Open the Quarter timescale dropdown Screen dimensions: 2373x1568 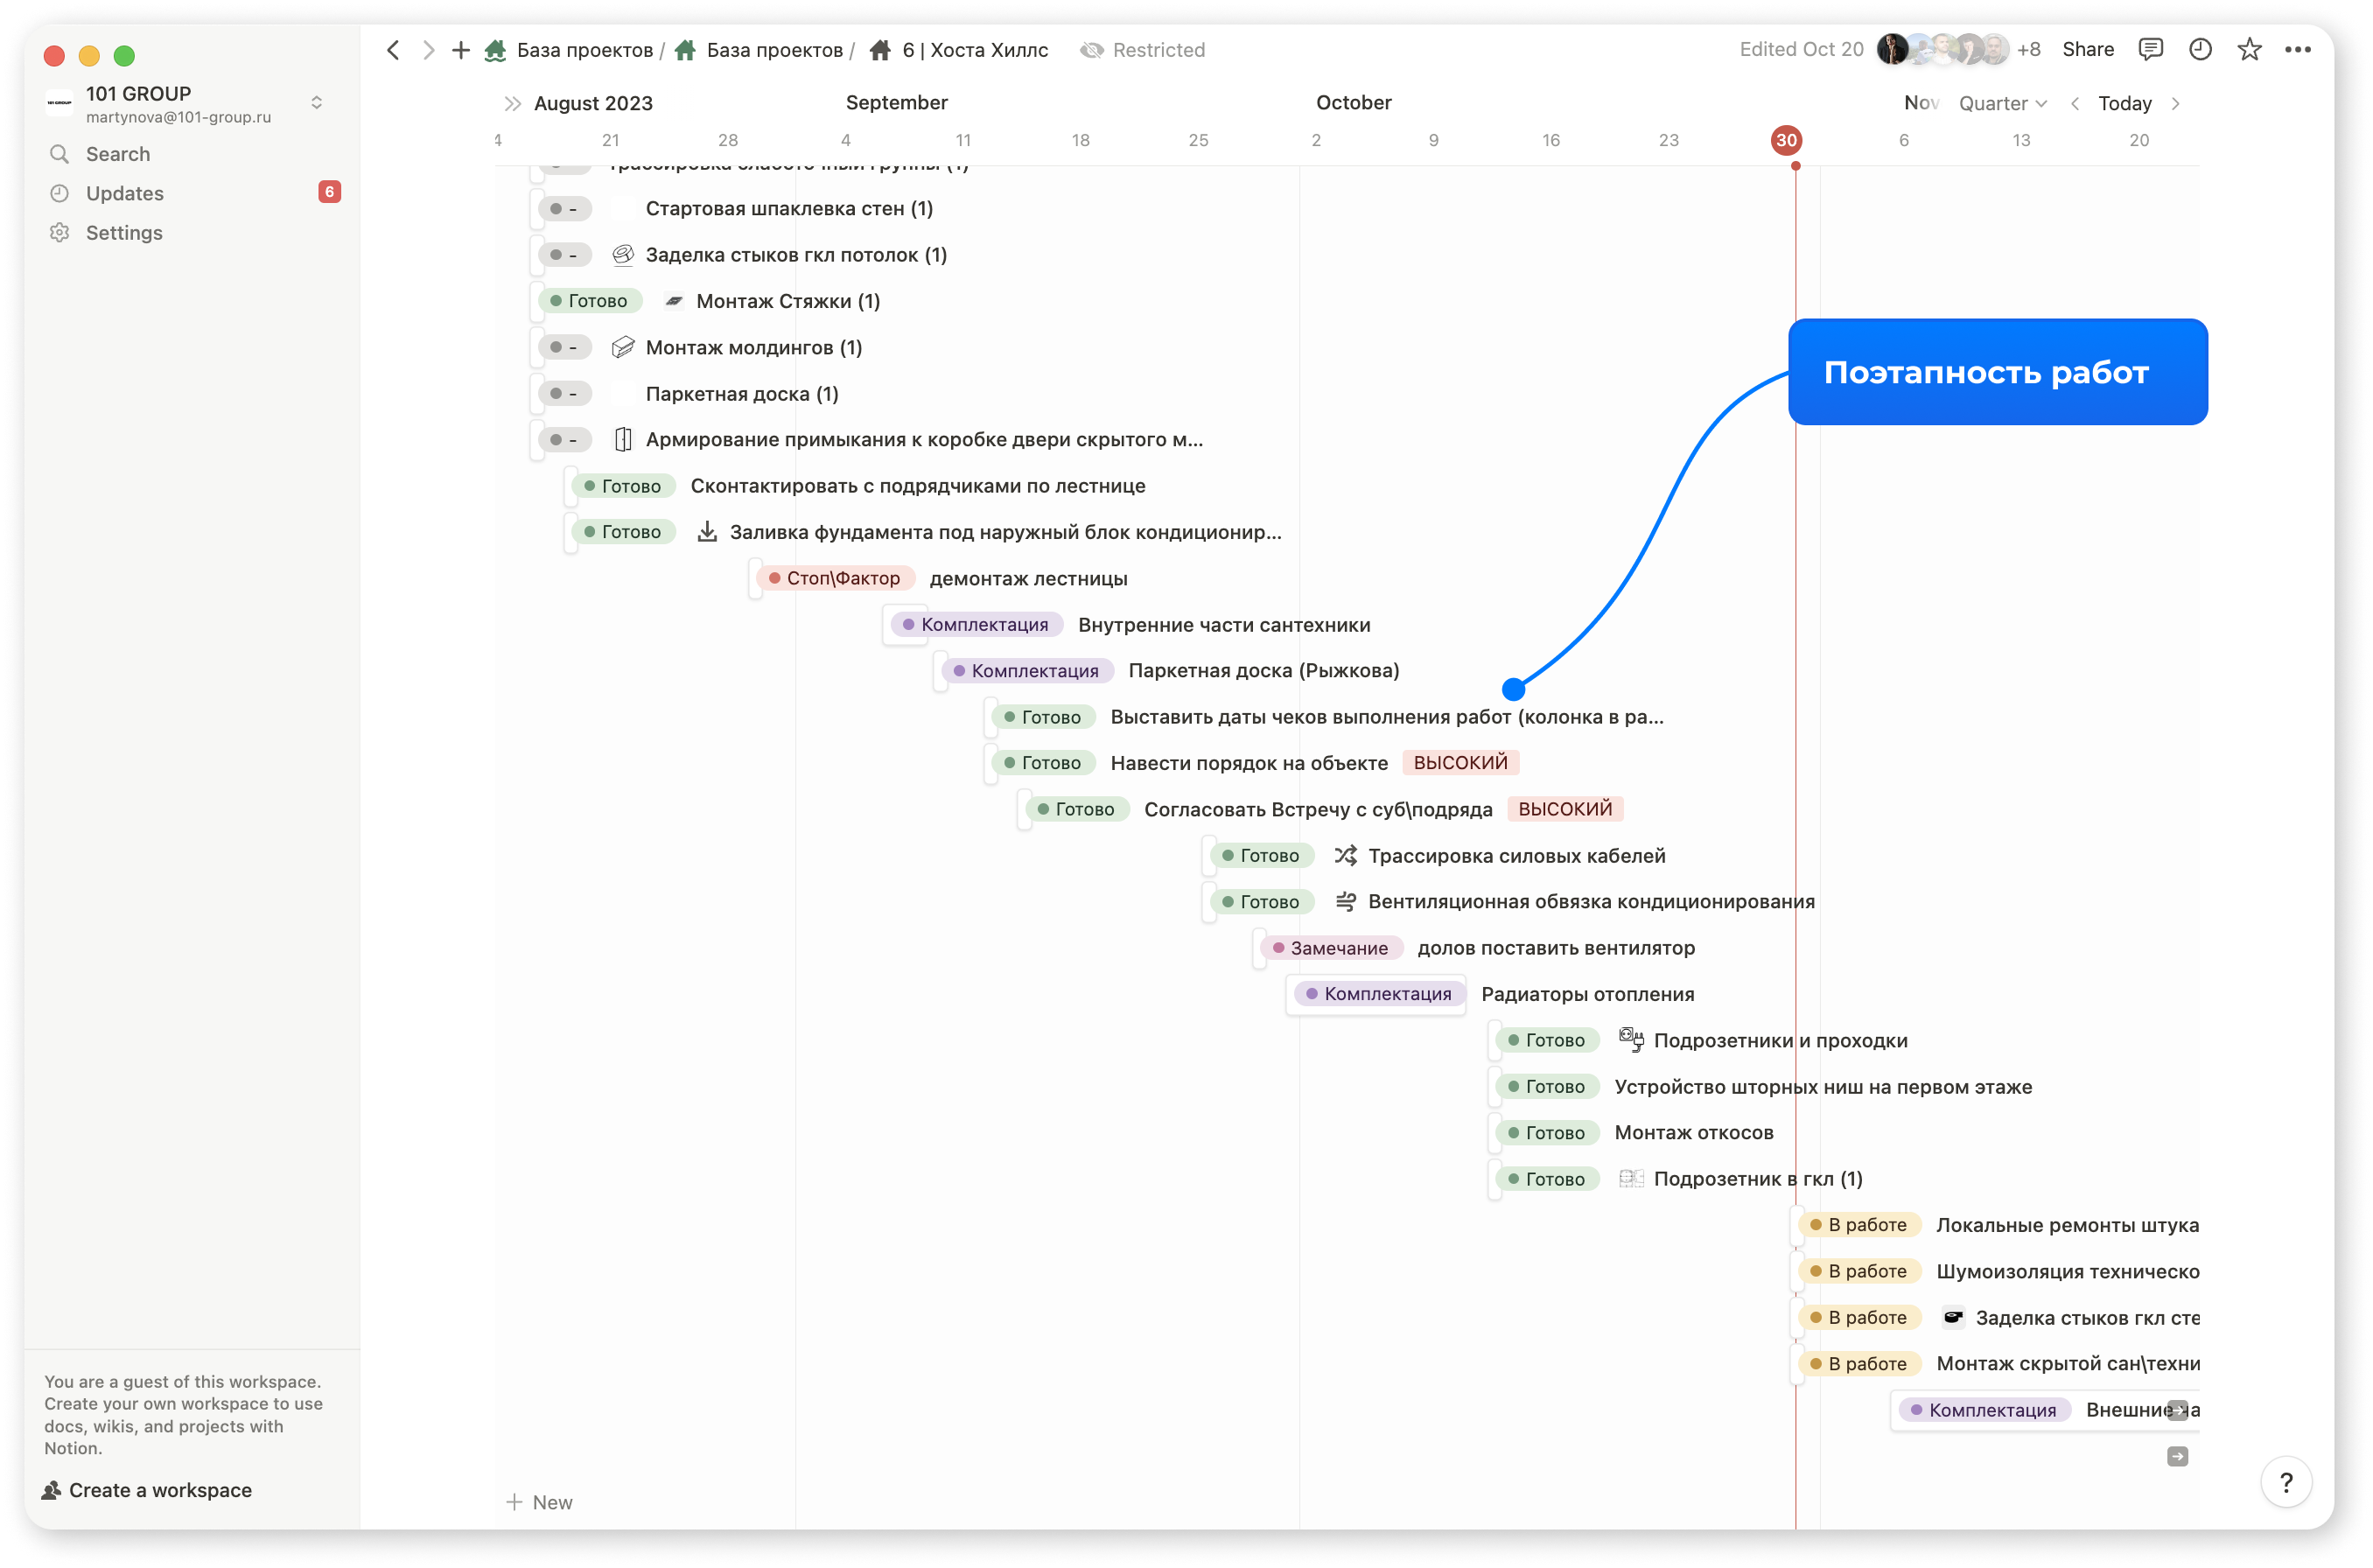[2002, 103]
